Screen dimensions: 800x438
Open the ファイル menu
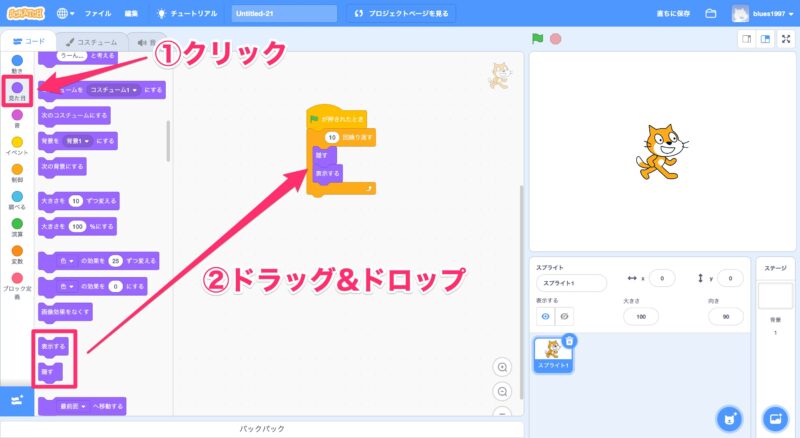point(97,14)
